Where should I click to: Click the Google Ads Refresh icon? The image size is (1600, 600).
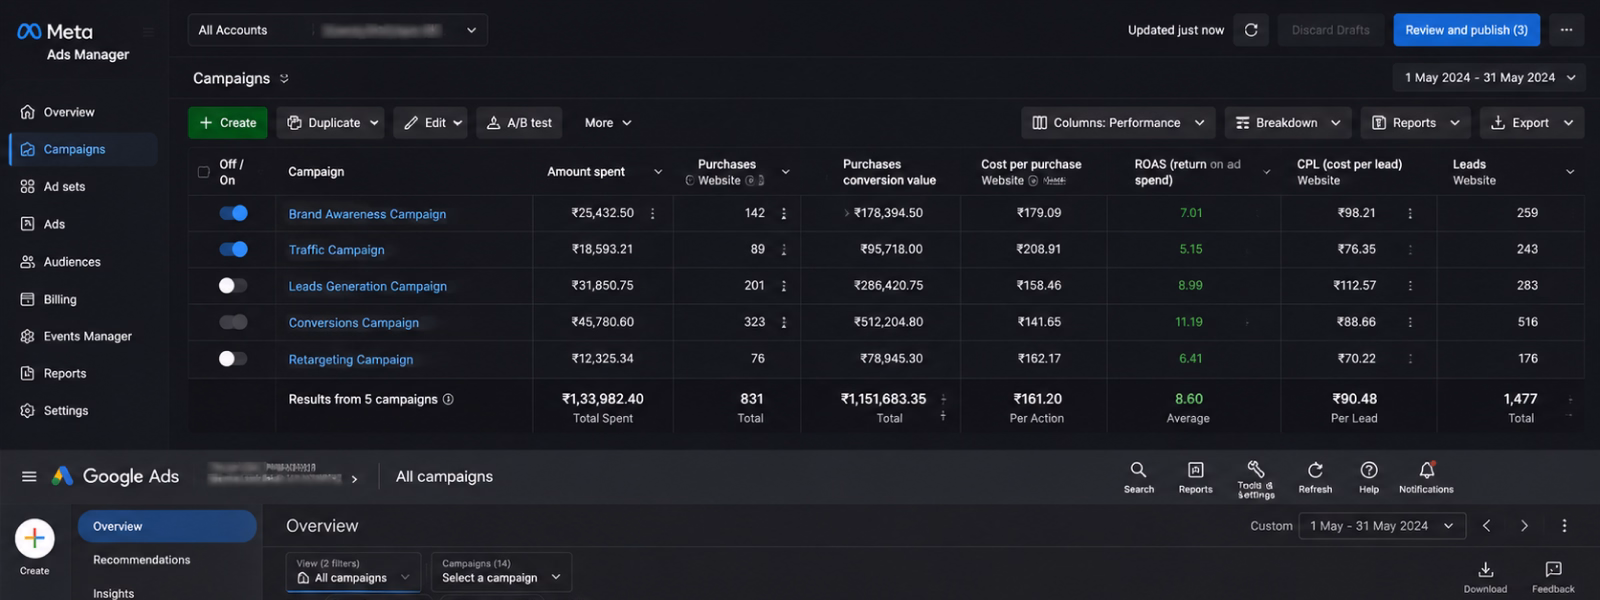(x=1315, y=477)
